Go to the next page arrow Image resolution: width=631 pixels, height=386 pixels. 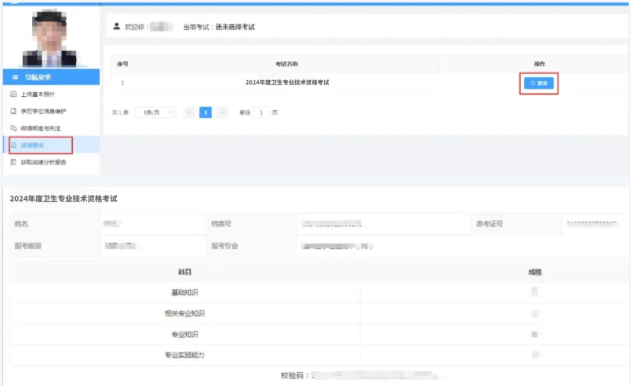coord(222,112)
